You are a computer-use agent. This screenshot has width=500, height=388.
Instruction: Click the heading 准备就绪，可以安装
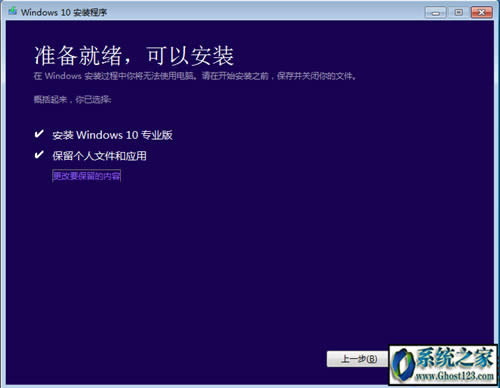pyautogui.click(x=134, y=56)
